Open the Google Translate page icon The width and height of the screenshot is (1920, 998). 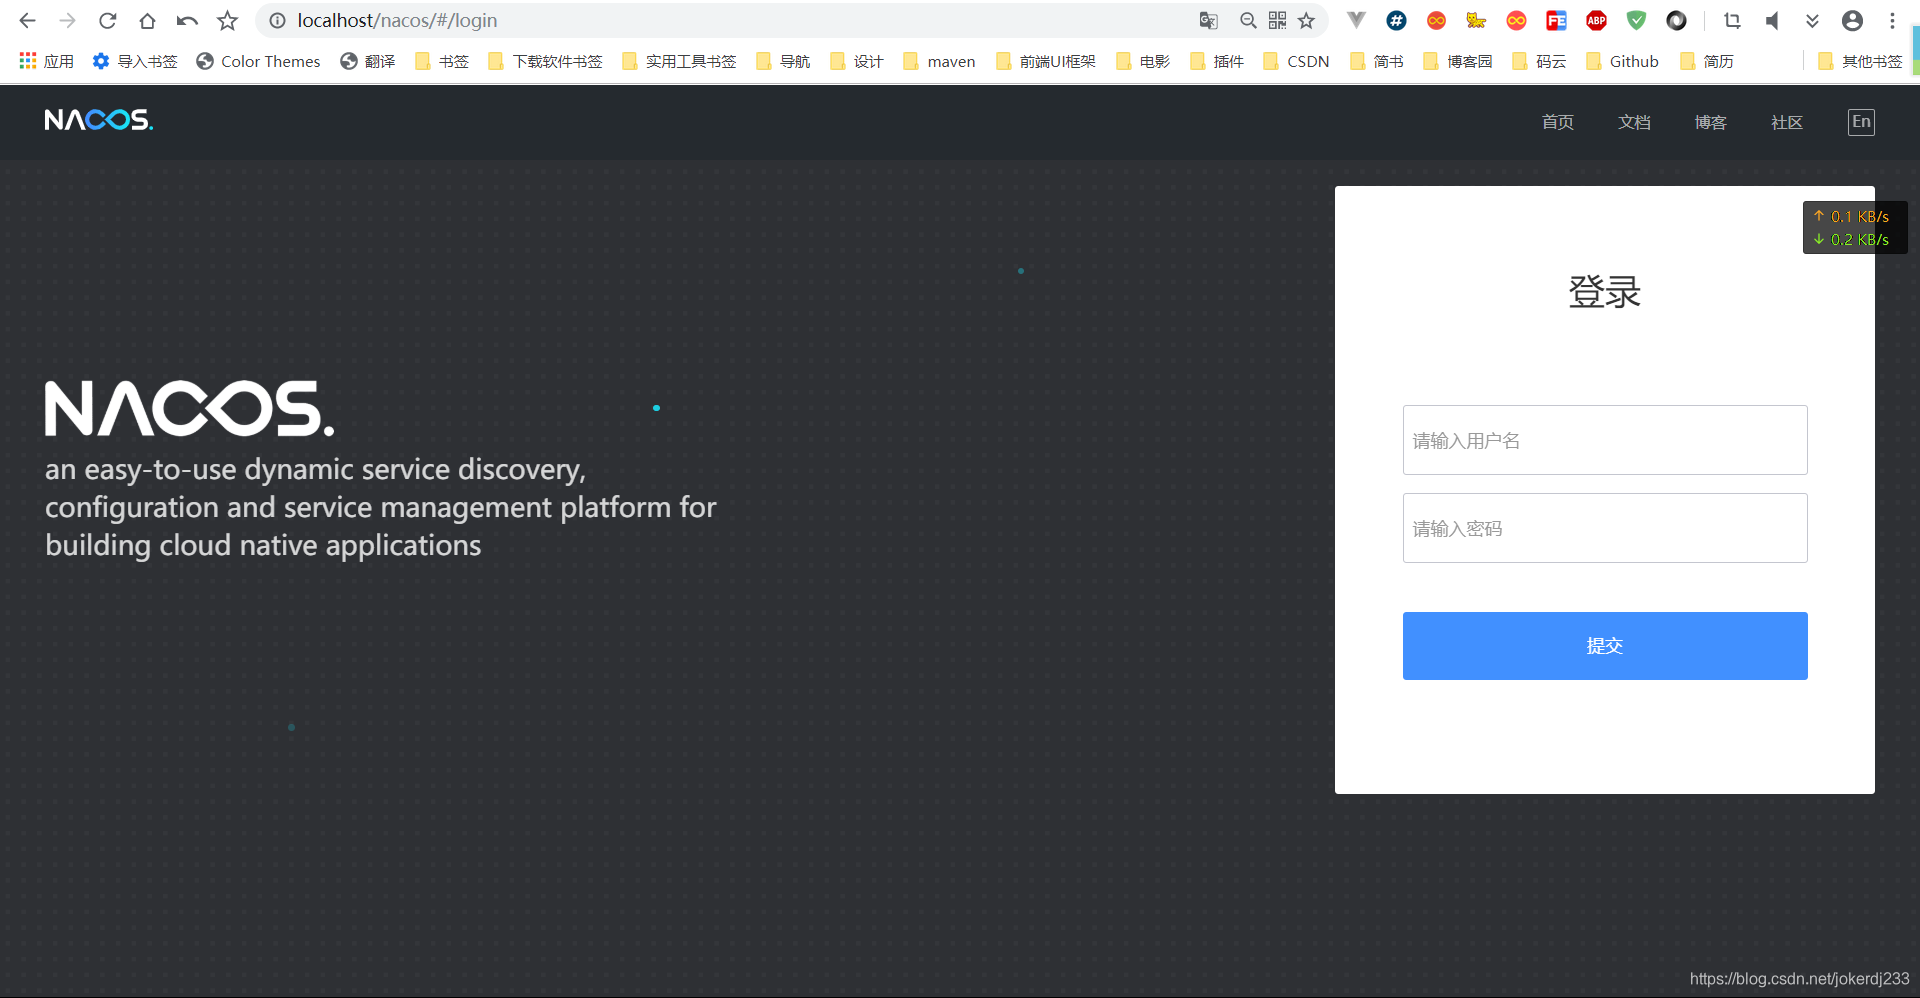tap(1209, 20)
